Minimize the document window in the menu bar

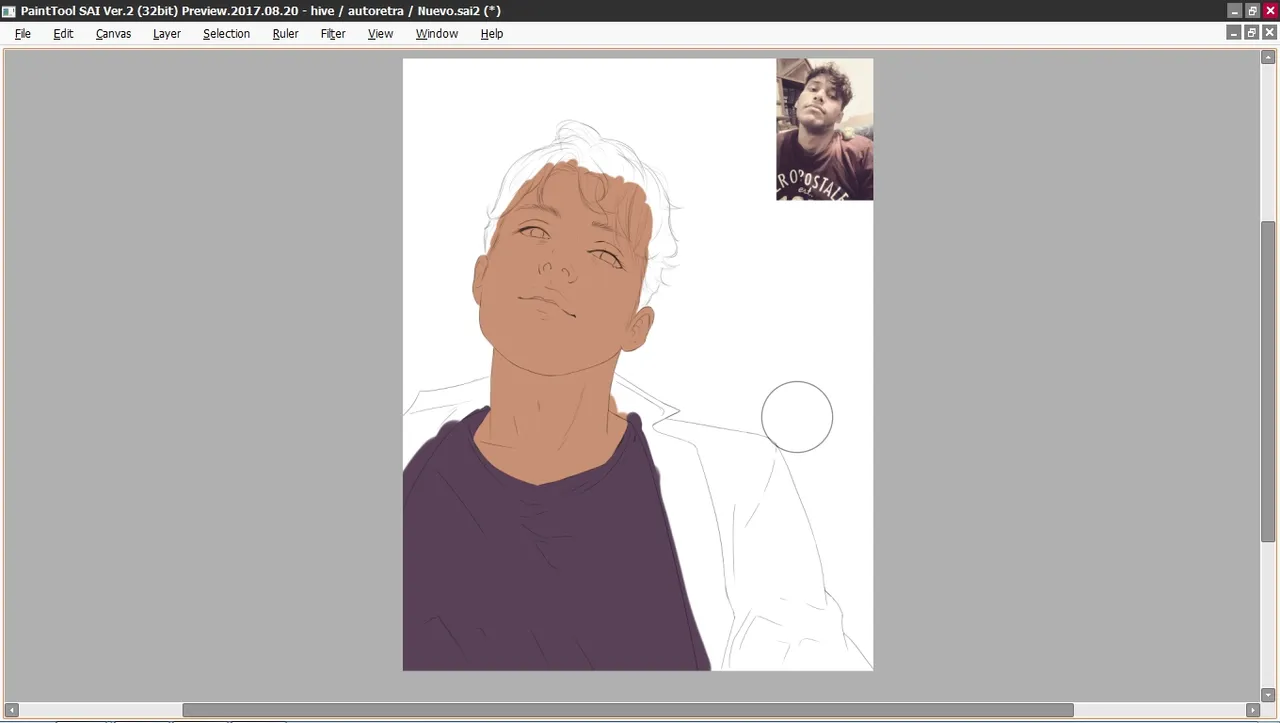[1233, 33]
